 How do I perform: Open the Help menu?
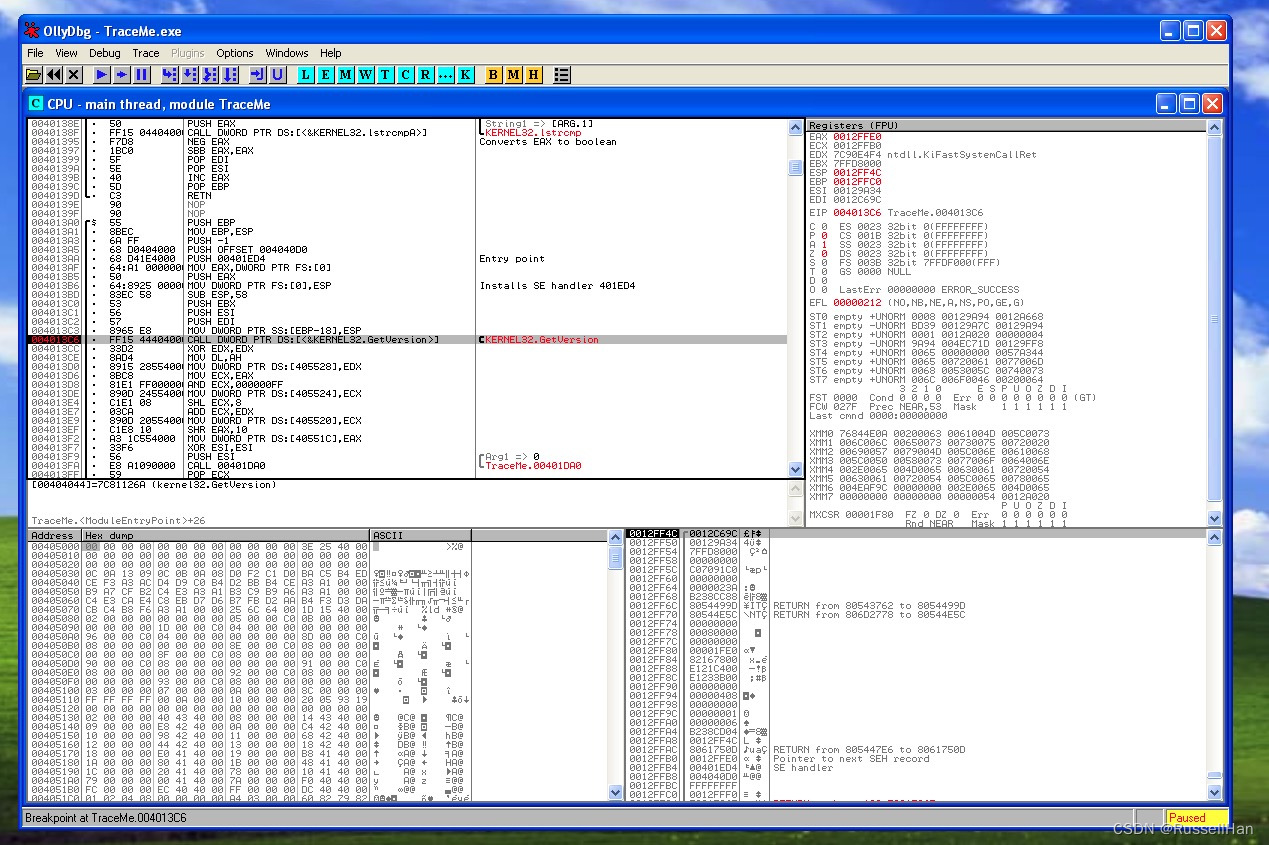tap(331, 53)
